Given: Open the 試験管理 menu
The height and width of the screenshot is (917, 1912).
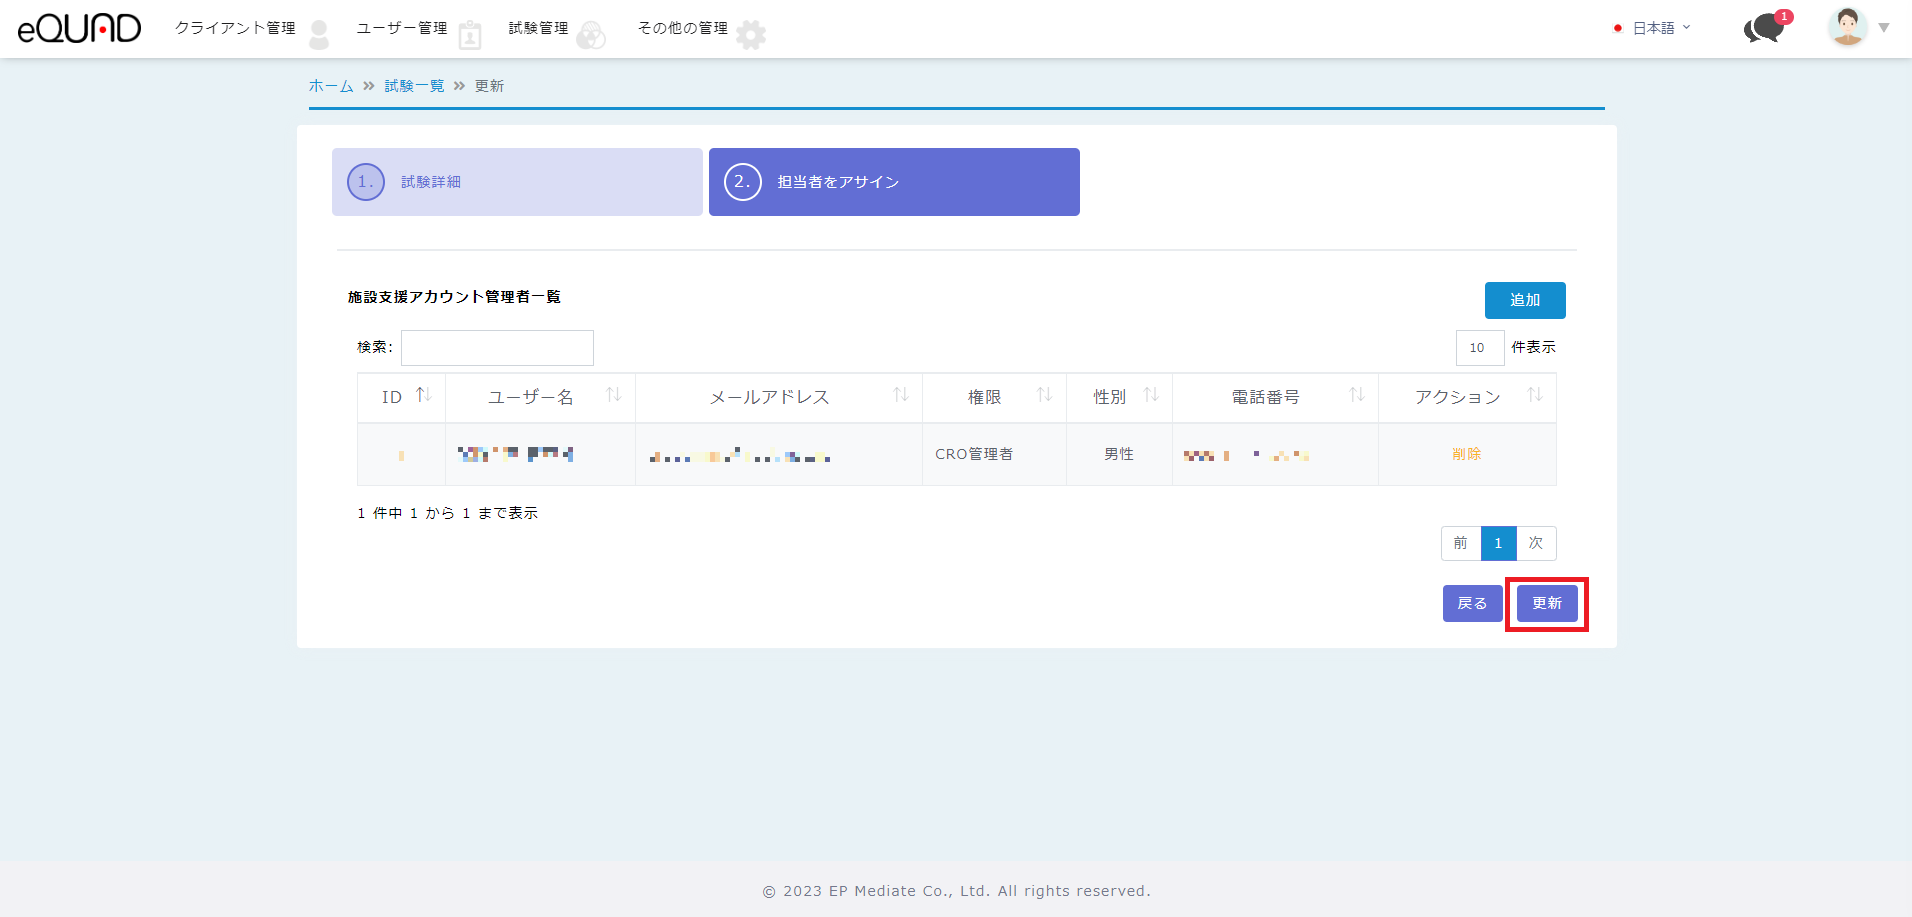Looking at the screenshot, I should point(538,28).
